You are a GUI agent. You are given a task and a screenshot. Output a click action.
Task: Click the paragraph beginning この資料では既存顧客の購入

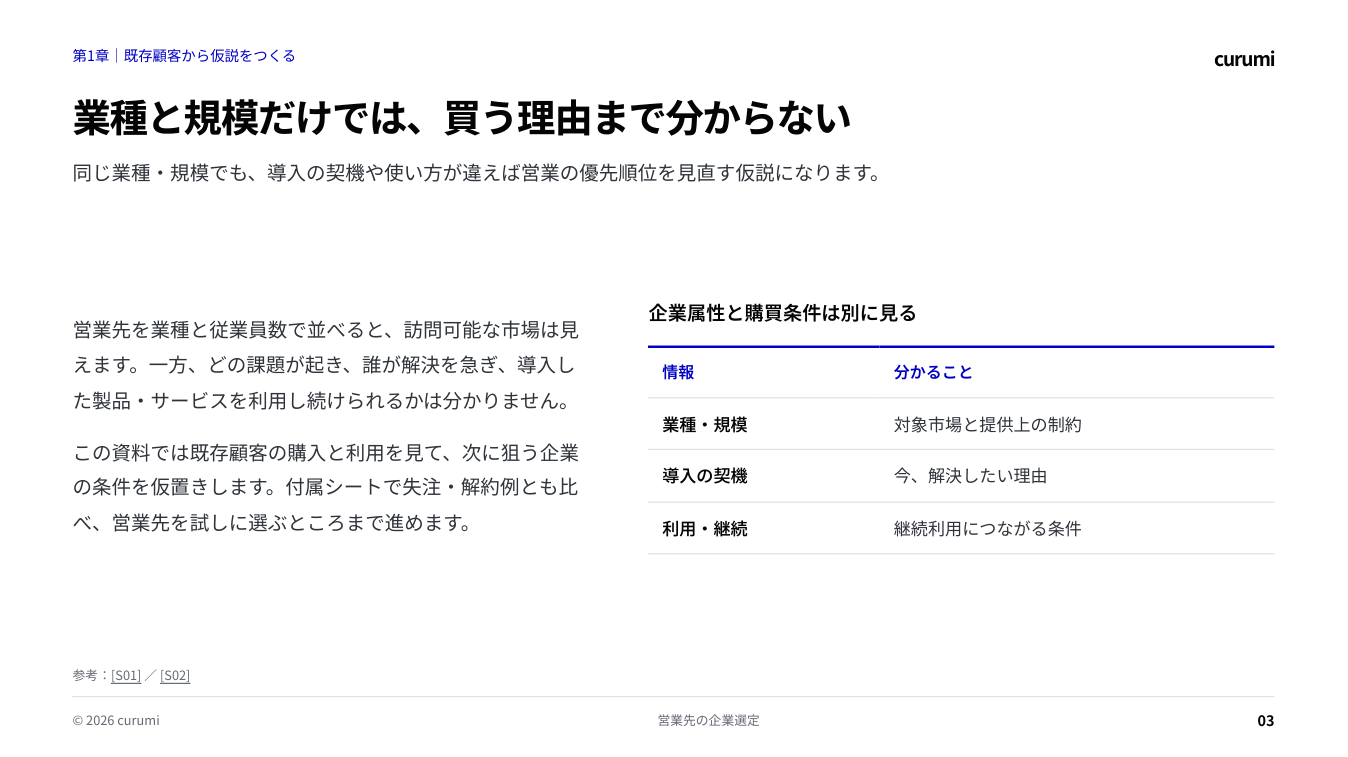tap(326, 488)
